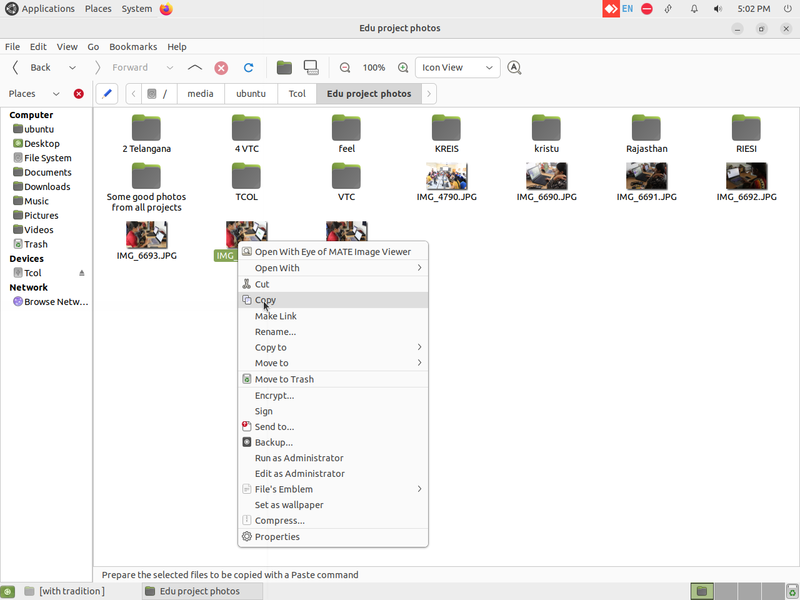Open the notifications bell icon
The height and width of the screenshot is (600, 800).
coord(694,9)
